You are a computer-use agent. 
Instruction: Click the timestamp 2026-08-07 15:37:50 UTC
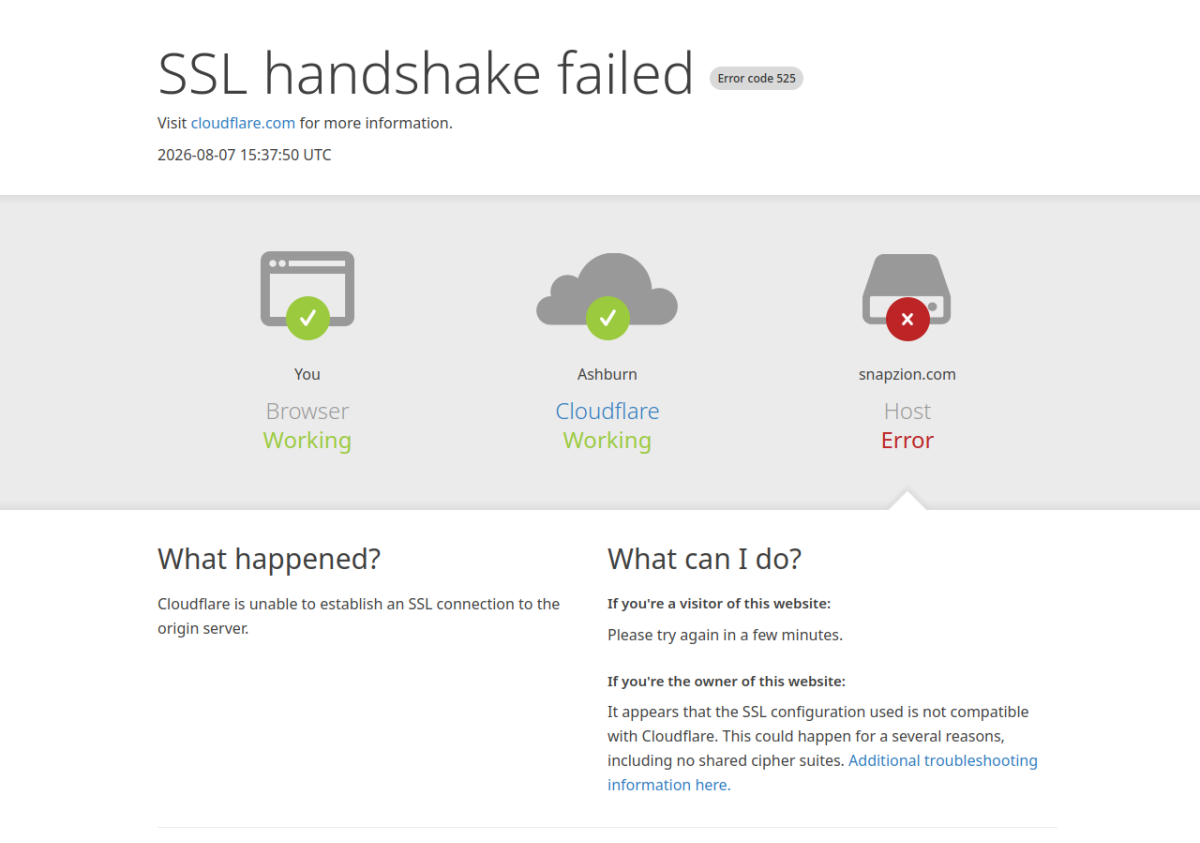coord(244,155)
